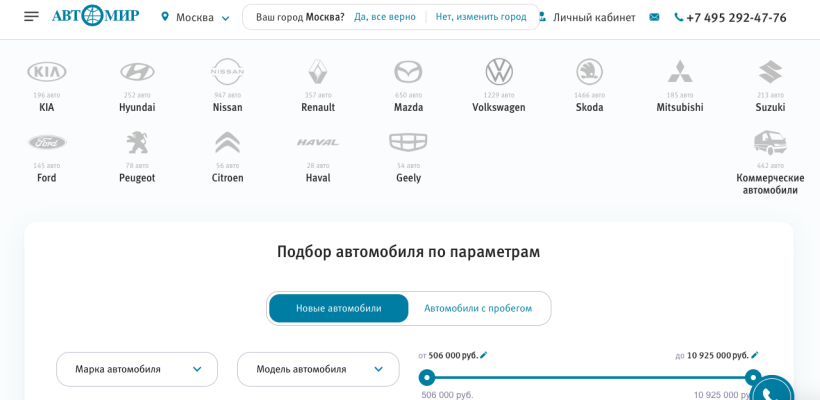Image resolution: width=820 pixels, height=400 pixels.
Task: Click the 'Haval' brand name text
Action: 318,178
